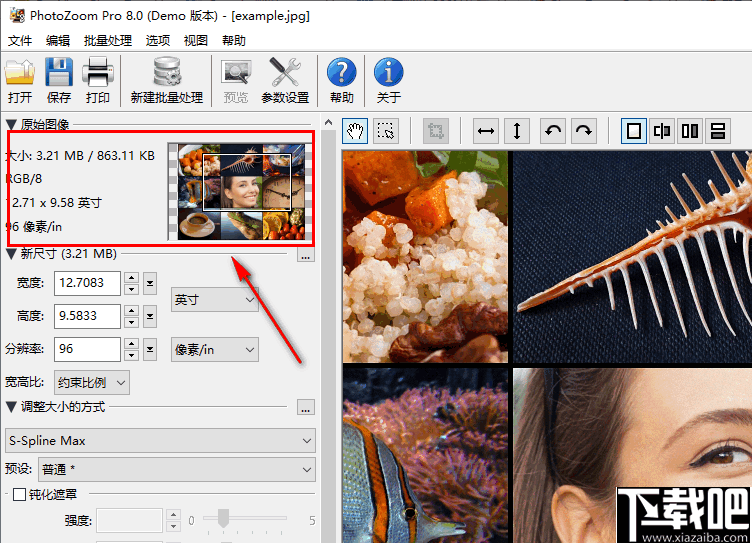This screenshot has height=543, width=752.
Task: Click the 强度 strength value field
Action: tap(129, 520)
